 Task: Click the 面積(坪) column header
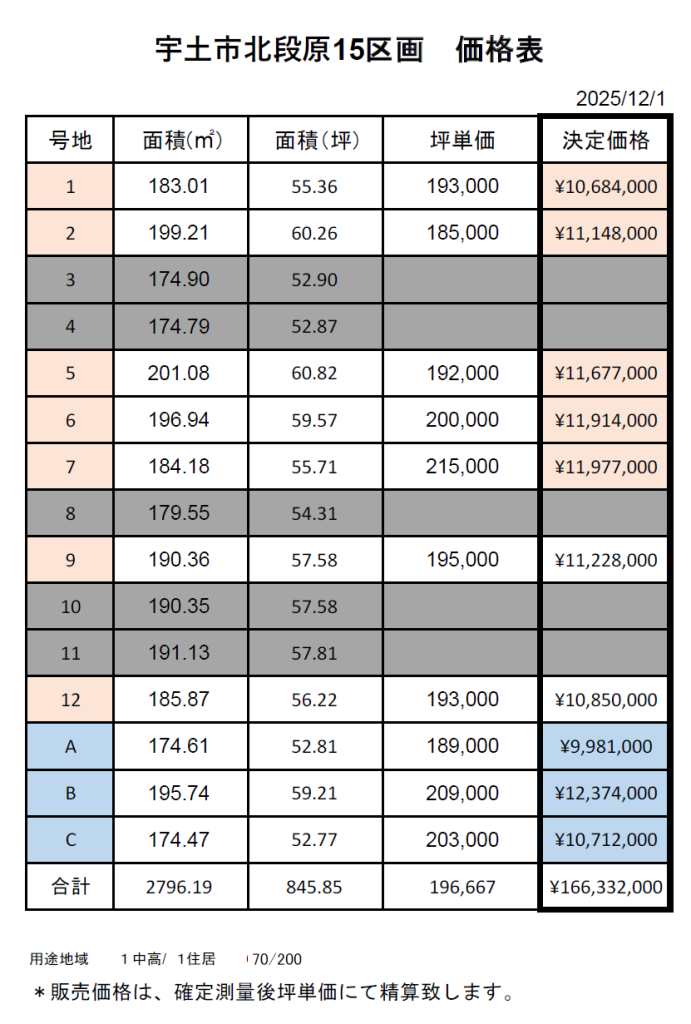pos(315,141)
